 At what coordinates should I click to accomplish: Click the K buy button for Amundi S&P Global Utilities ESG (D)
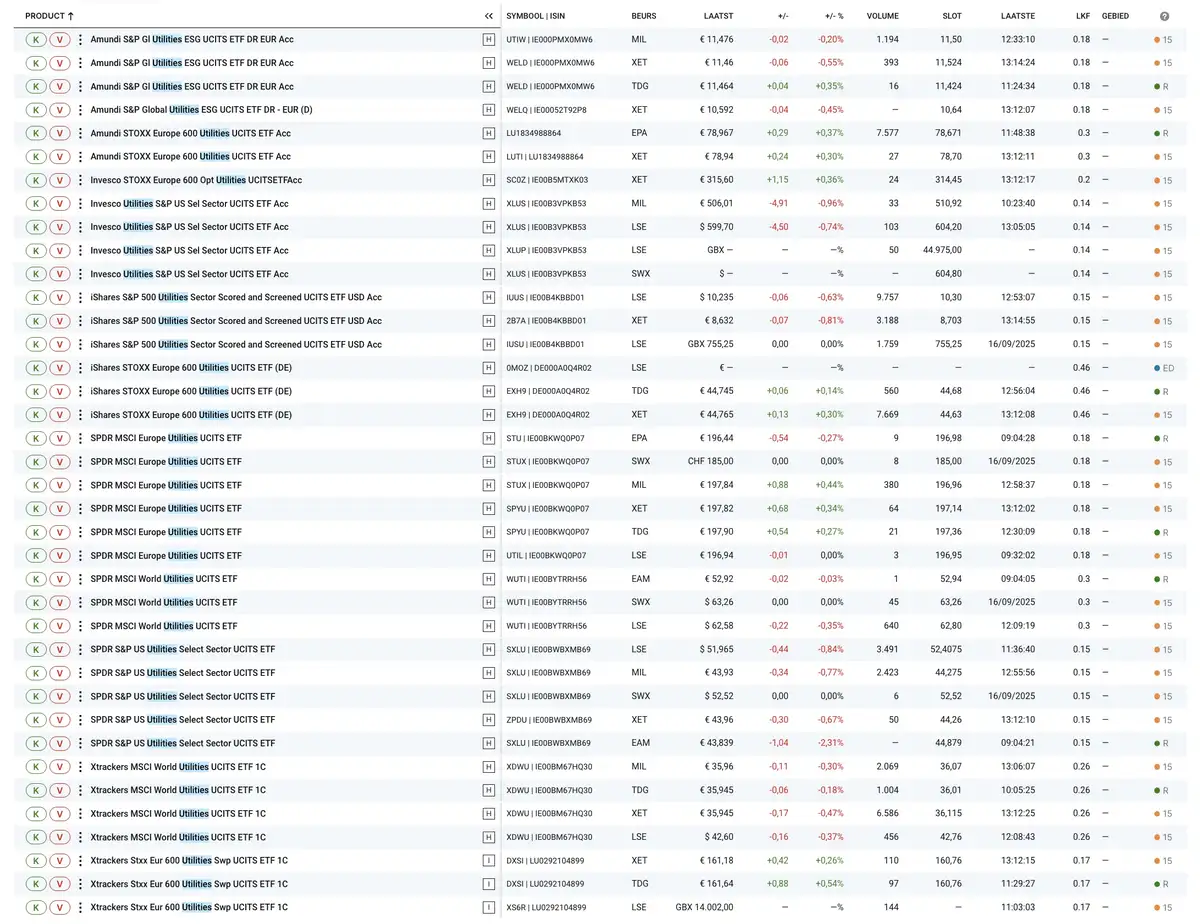click(x=36, y=110)
